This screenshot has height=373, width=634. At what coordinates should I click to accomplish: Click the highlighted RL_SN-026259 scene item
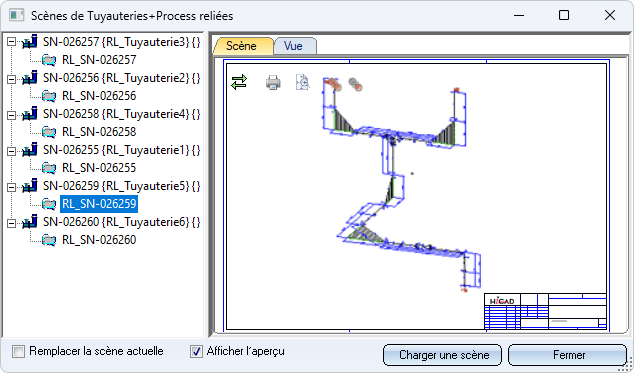(99, 204)
